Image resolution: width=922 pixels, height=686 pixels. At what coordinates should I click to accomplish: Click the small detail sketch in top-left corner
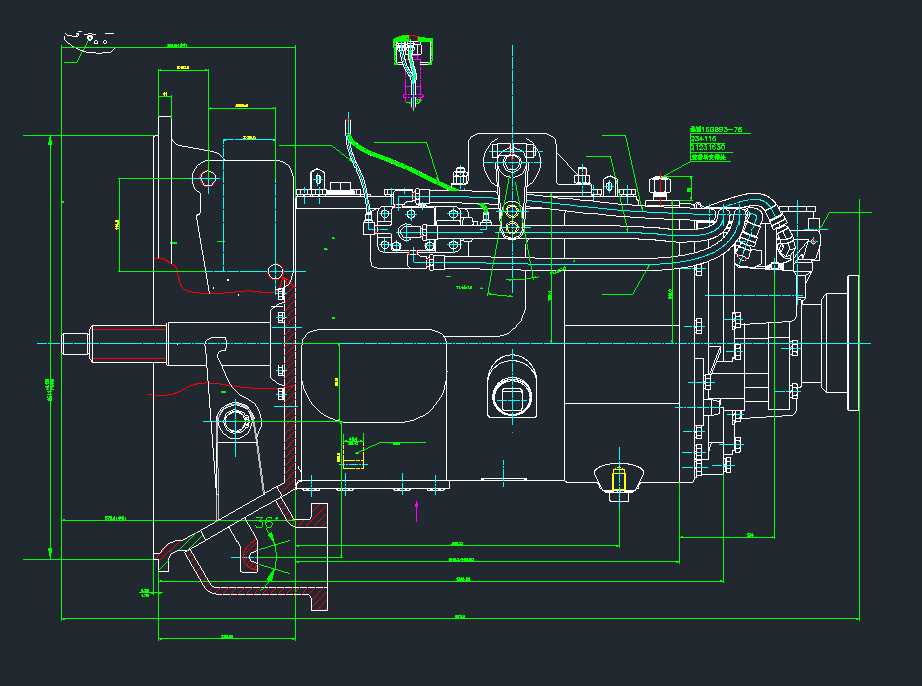tap(88, 41)
